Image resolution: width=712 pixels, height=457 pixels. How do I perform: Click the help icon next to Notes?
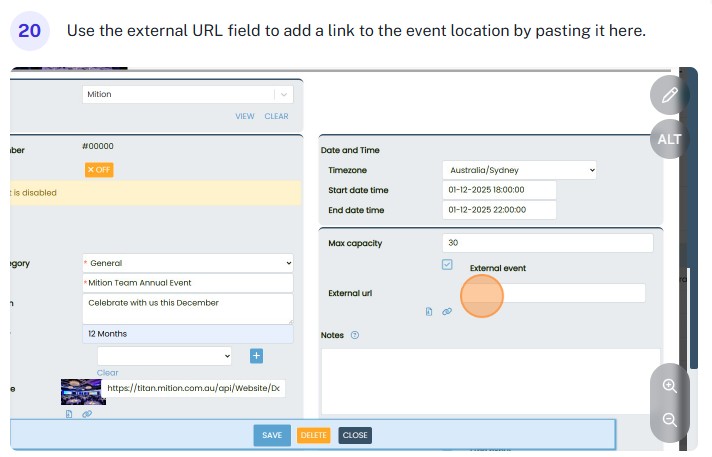click(355, 335)
